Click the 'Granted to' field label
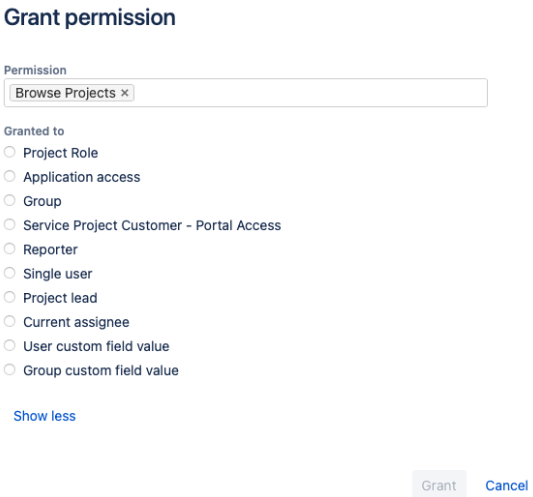The image size is (533, 497). [34, 131]
